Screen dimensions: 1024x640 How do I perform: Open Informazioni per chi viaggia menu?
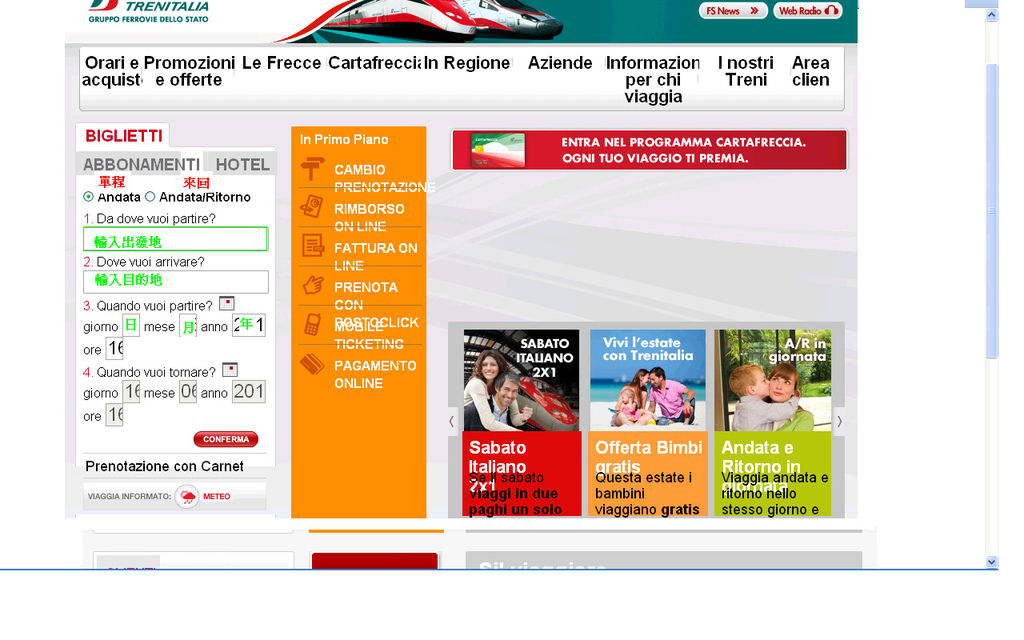pos(653,80)
